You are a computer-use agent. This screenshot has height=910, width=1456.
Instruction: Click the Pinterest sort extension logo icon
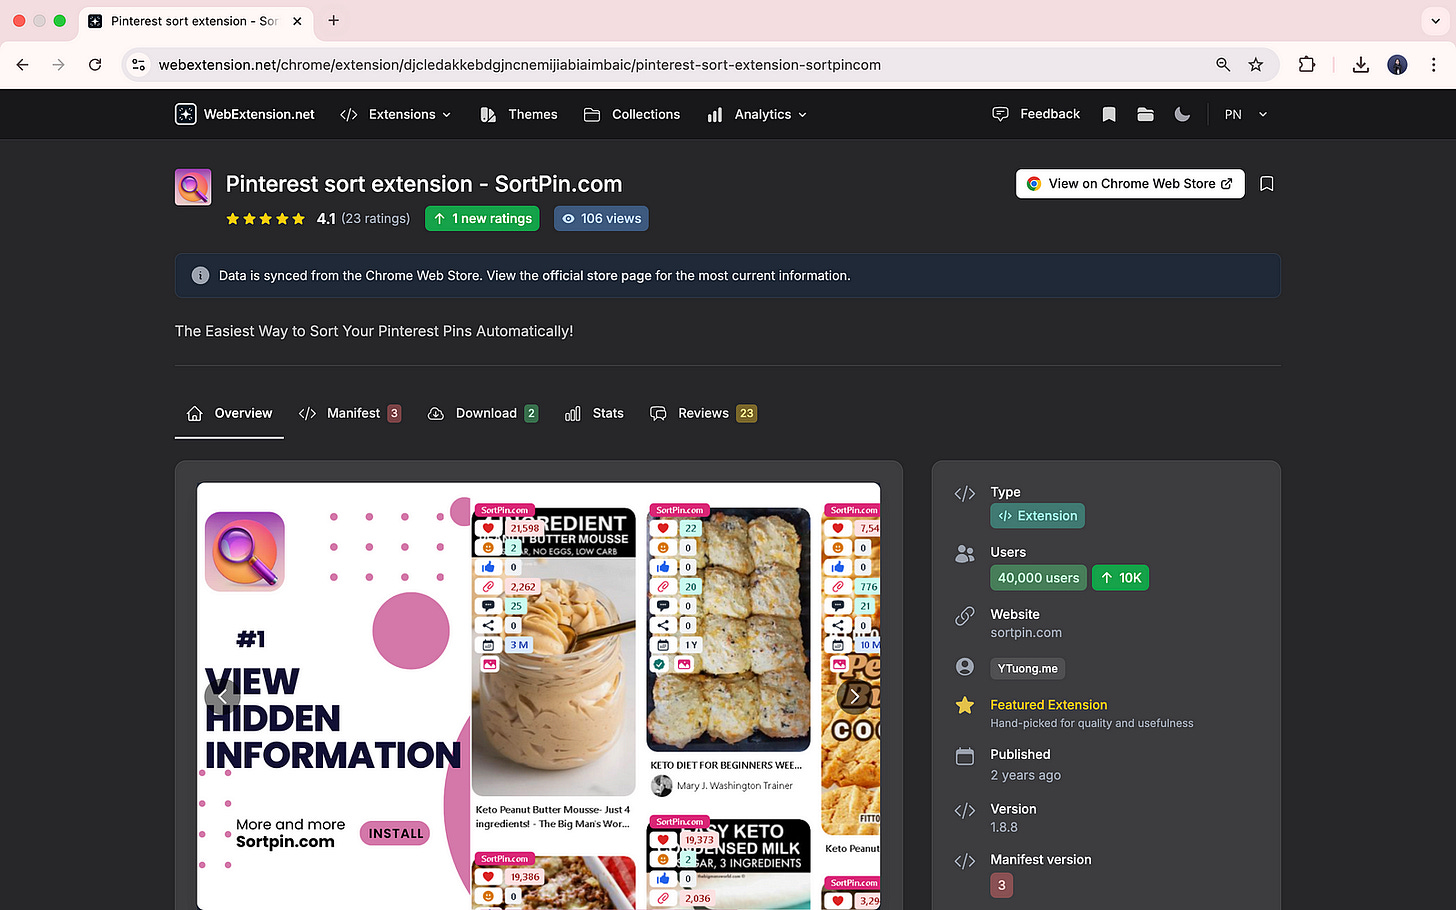[193, 187]
